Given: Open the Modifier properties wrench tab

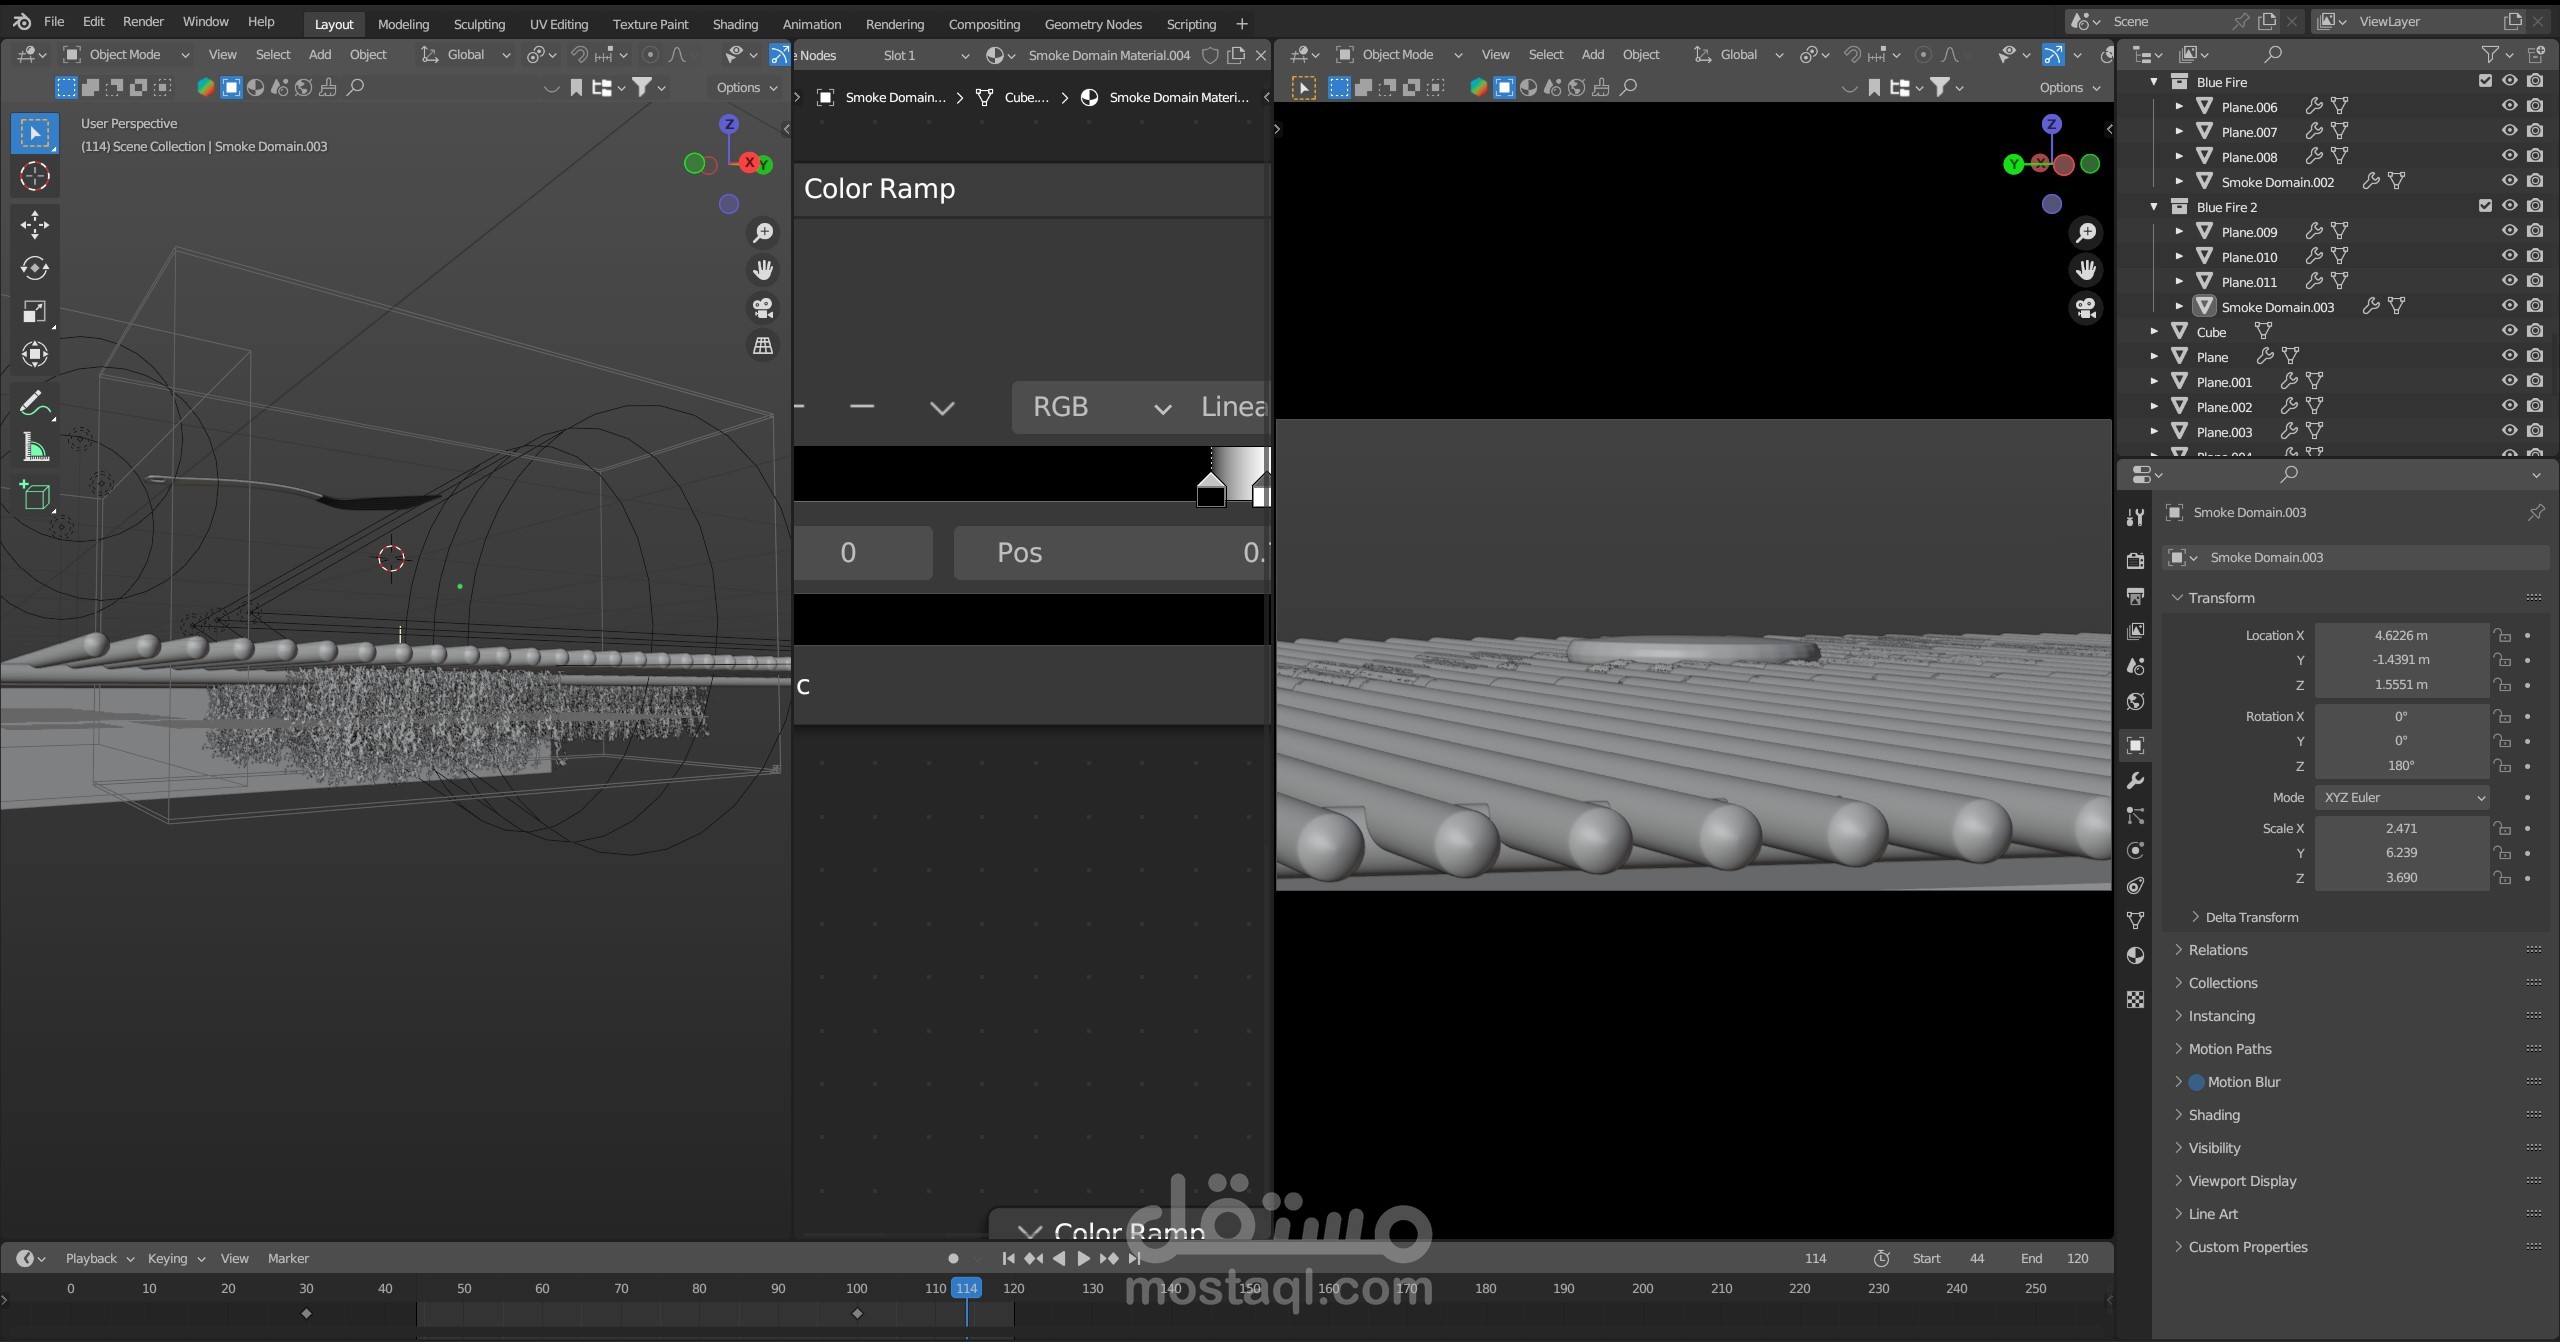Looking at the screenshot, I should tap(2135, 781).
